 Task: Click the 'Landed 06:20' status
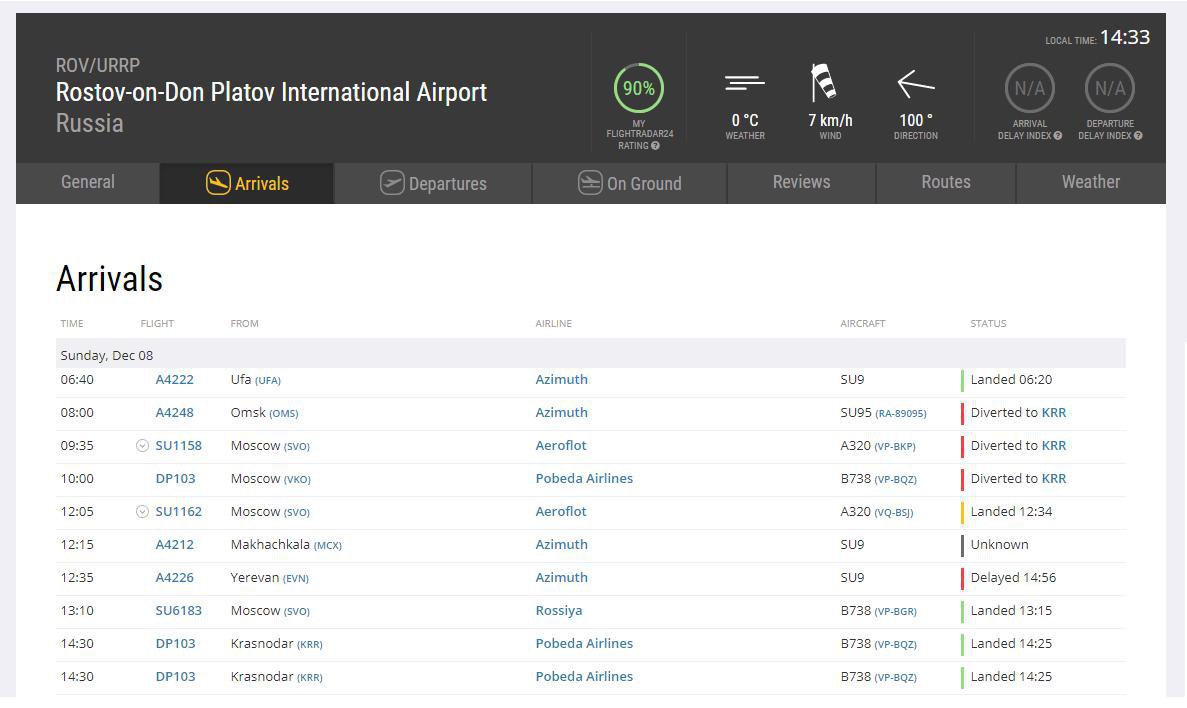(1011, 379)
